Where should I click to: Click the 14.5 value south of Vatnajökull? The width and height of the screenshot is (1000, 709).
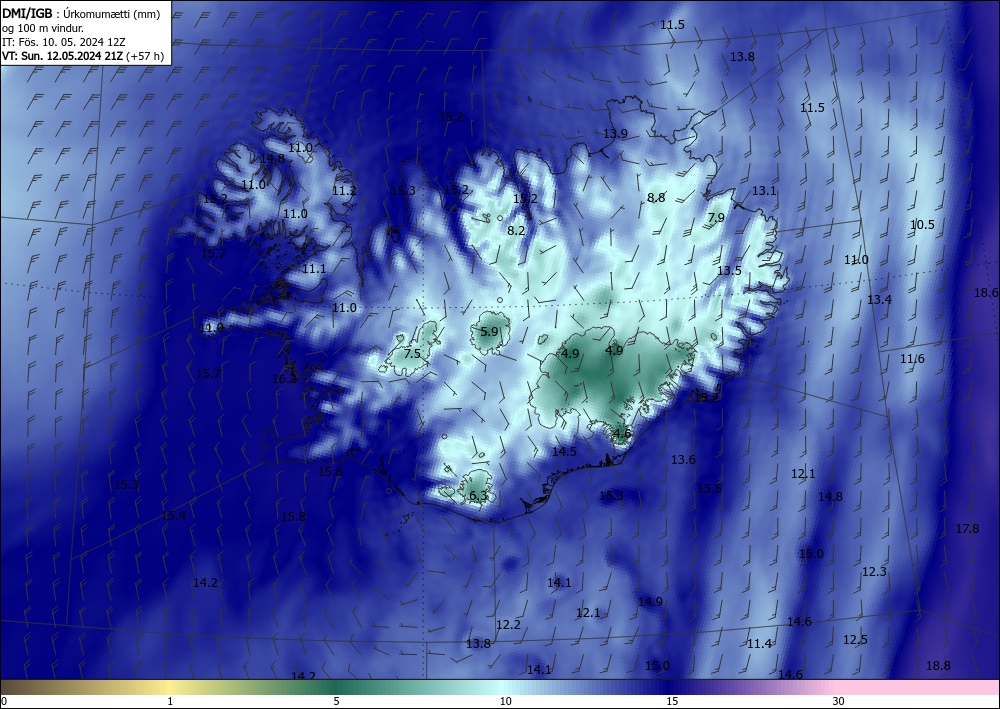(564, 451)
